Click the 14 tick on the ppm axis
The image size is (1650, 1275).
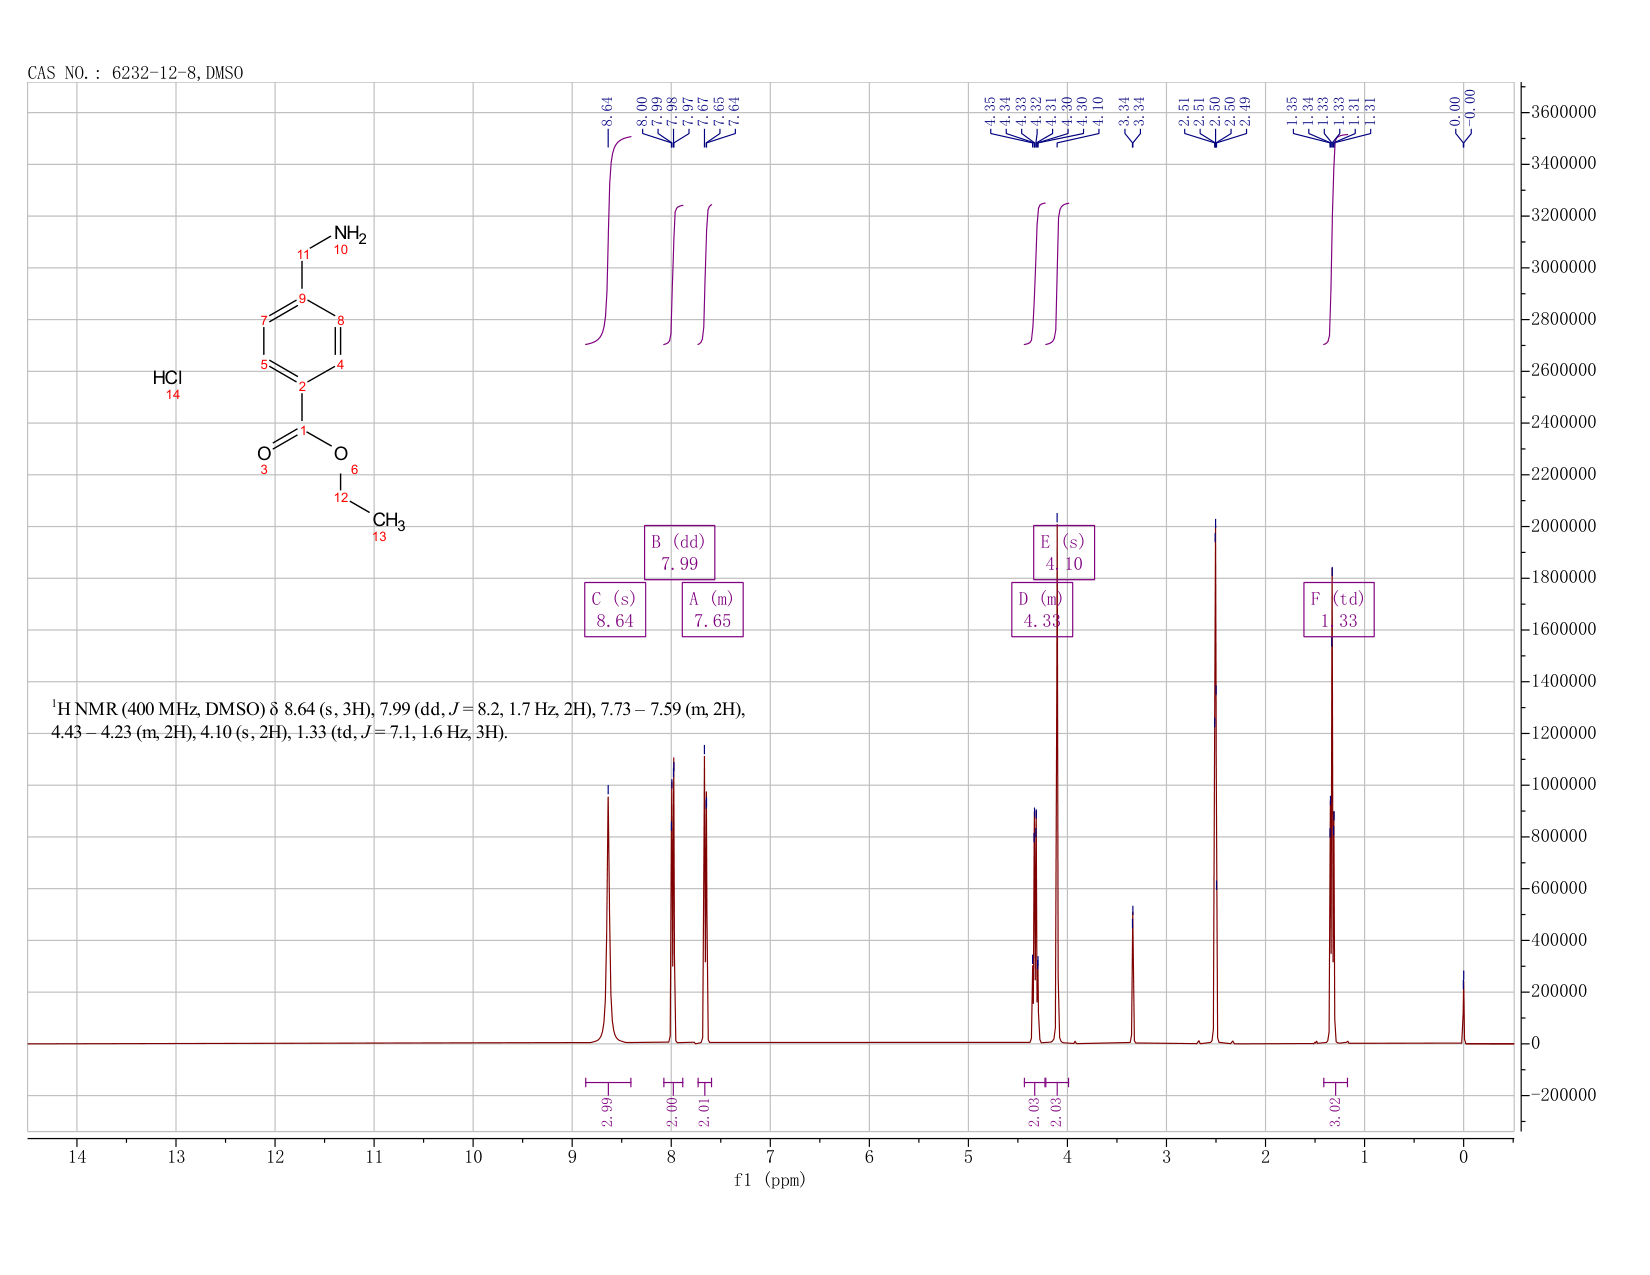point(77,1157)
